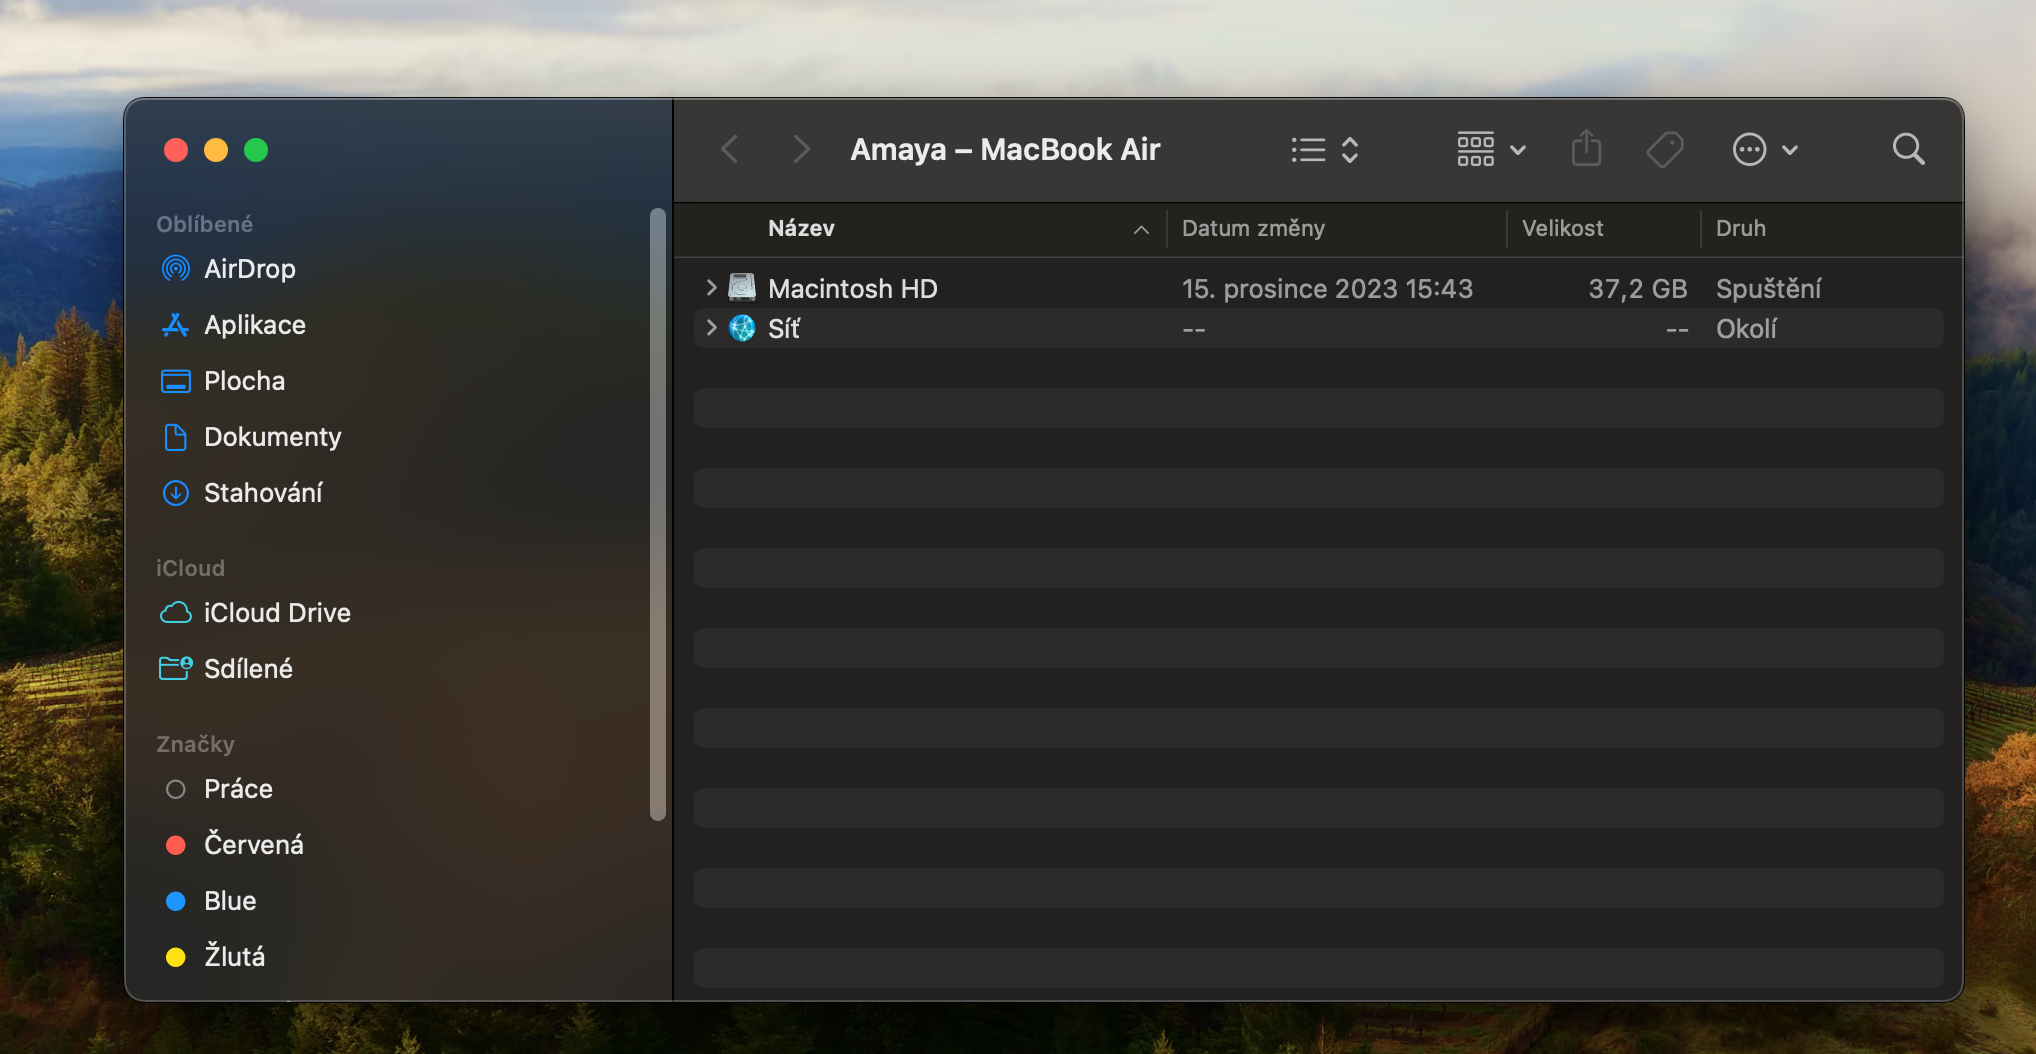Close the Finder window with red button

(x=176, y=150)
